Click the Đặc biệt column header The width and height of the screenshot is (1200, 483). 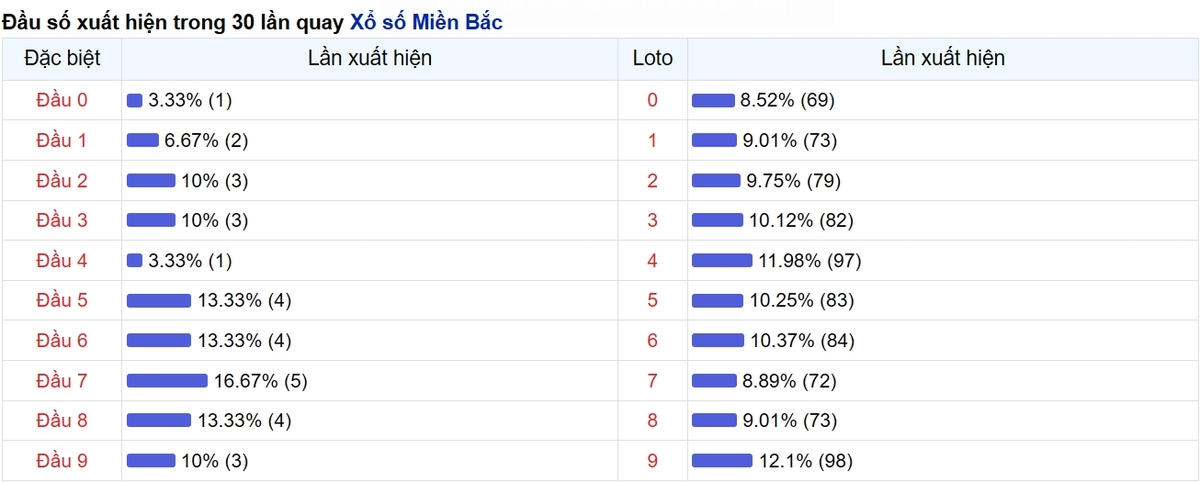click(x=62, y=58)
